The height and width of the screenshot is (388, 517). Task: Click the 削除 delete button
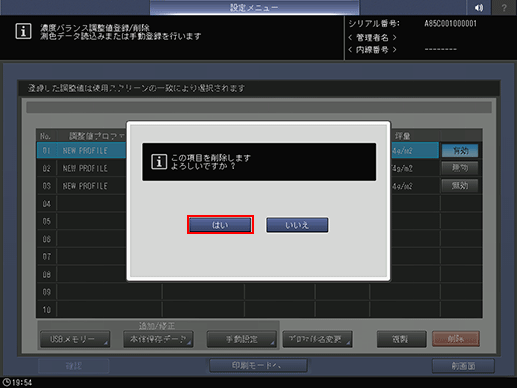pyautogui.click(x=456, y=339)
